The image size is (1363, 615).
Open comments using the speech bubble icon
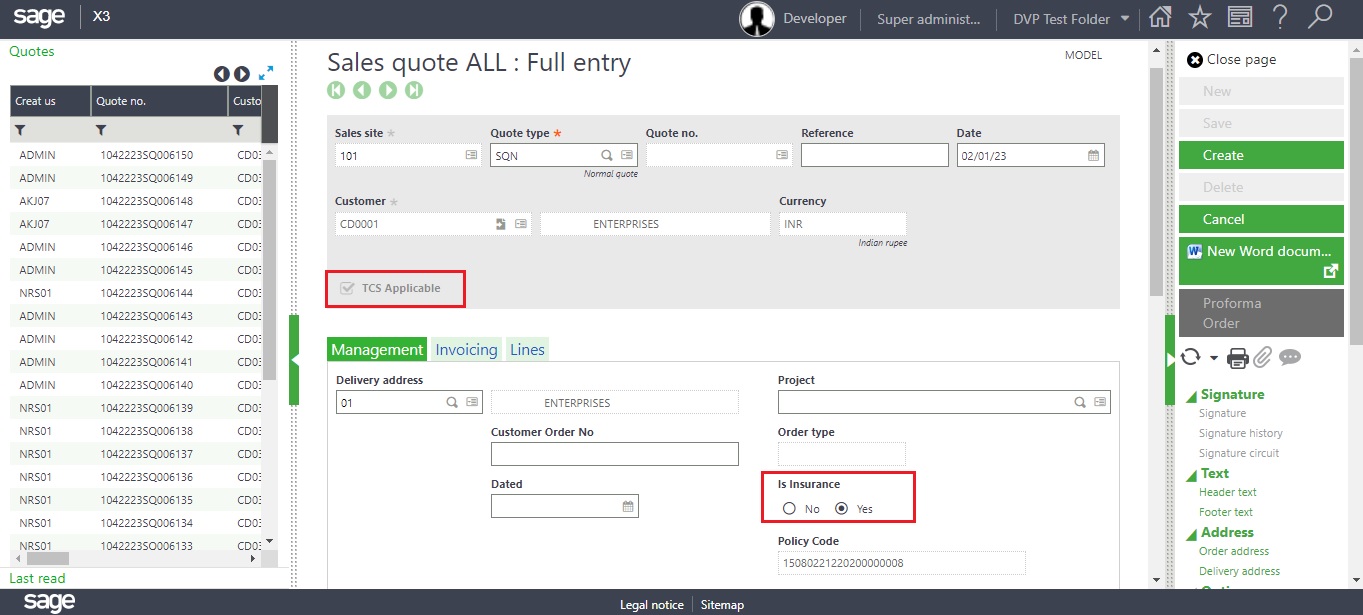tap(1290, 357)
